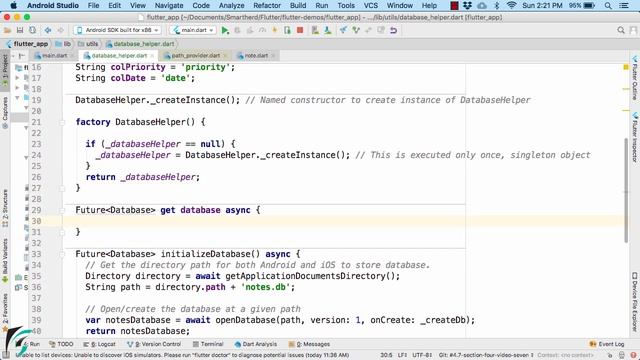640x360 pixels.
Task: Open the TODO tool window
Action: [x=61, y=344]
